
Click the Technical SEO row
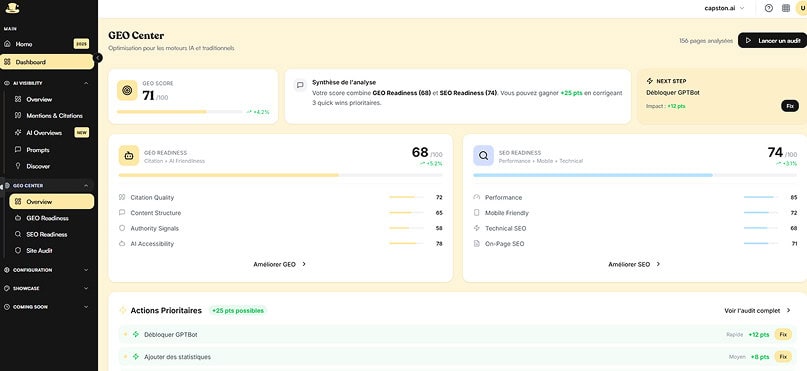click(x=635, y=228)
